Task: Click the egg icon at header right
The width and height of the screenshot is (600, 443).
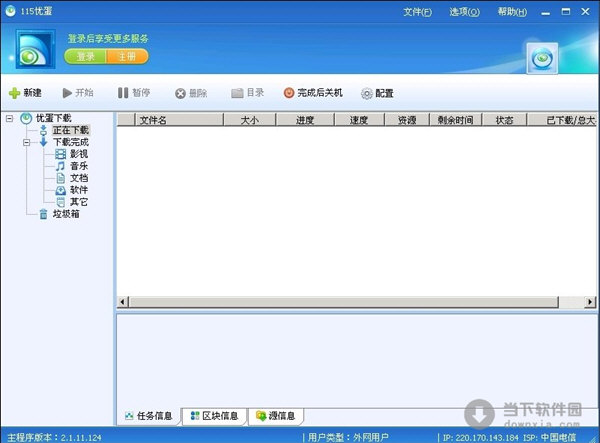Action: coord(542,58)
